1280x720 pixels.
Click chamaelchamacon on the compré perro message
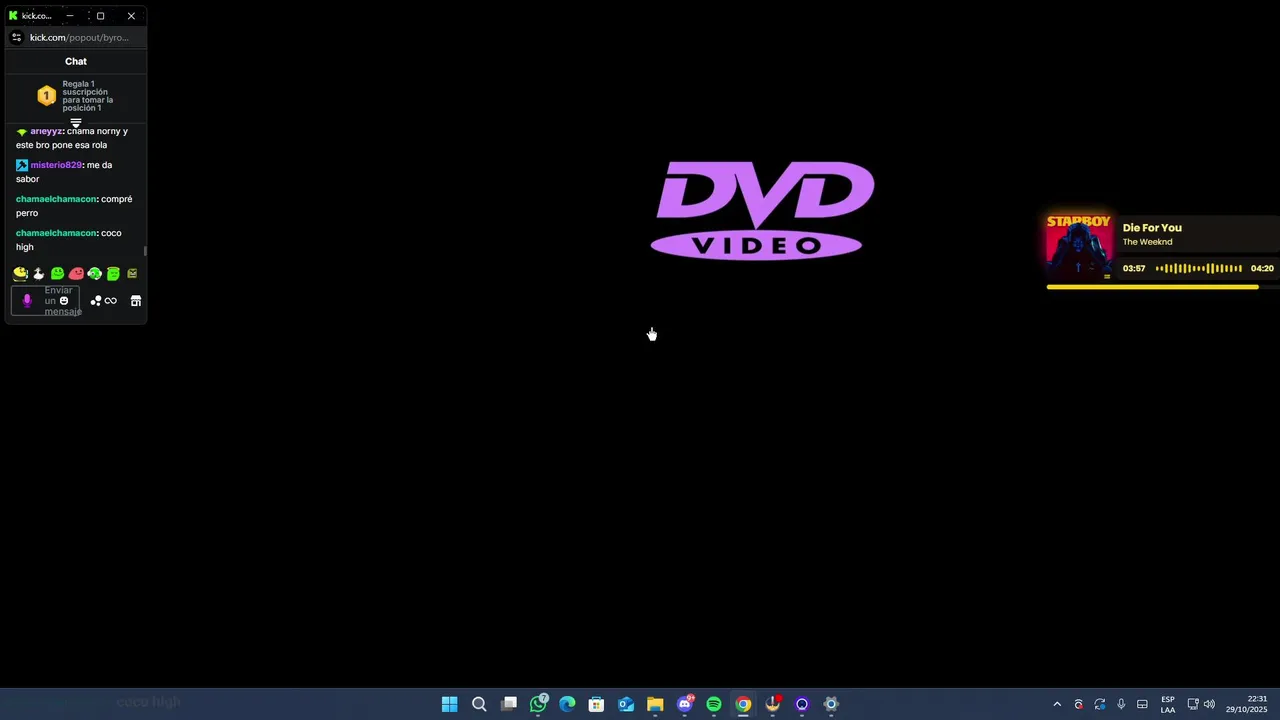click(56, 199)
